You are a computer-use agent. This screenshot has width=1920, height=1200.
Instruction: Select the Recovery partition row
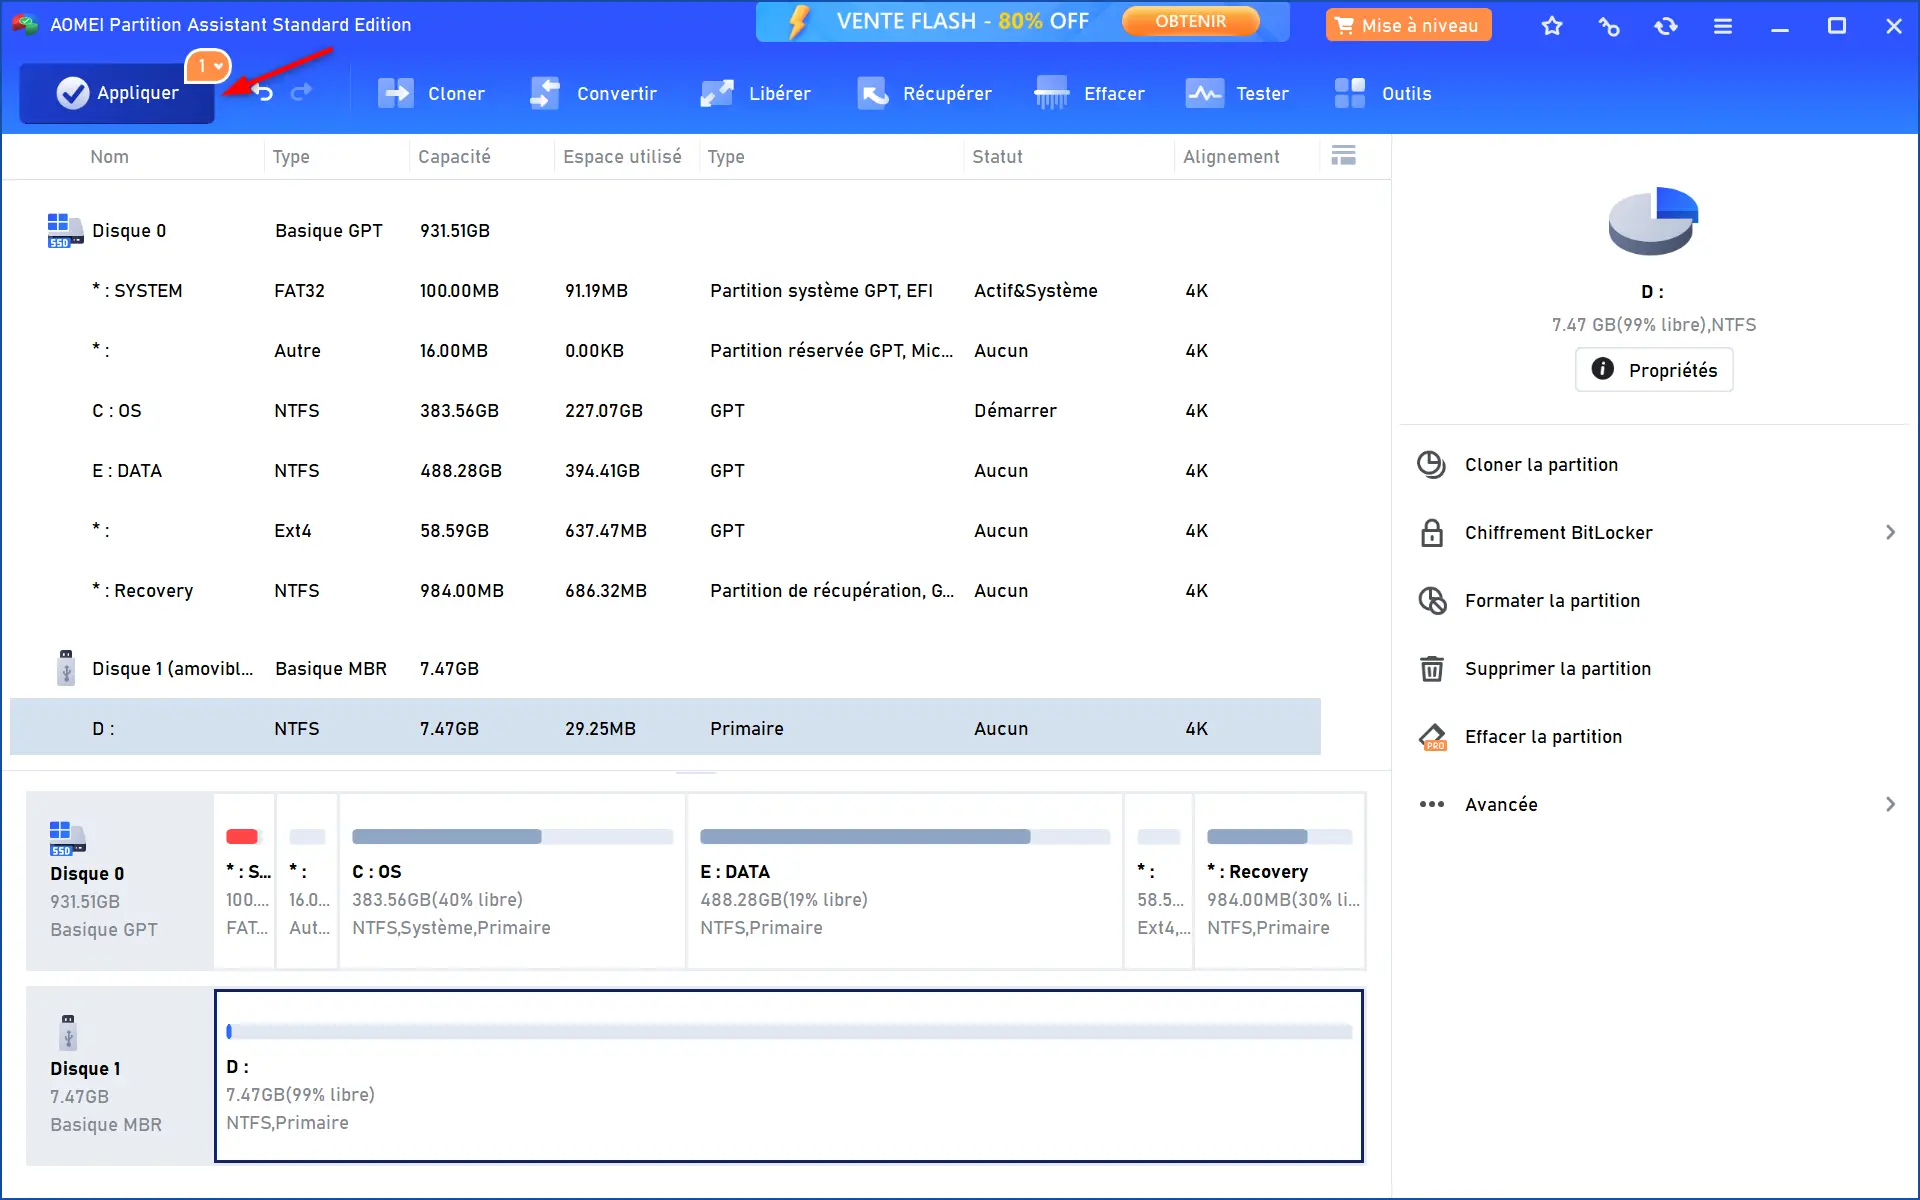(x=665, y=591)
